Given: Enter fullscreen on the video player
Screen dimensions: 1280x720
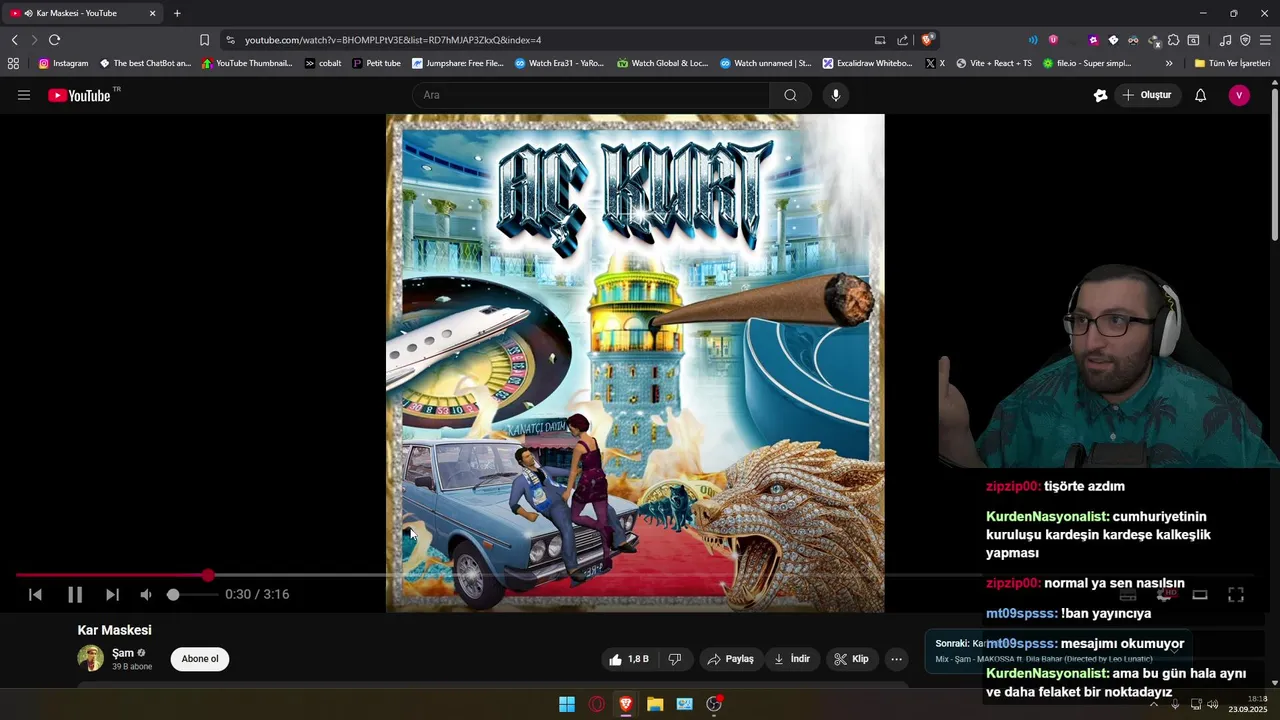Looking at the screenshot, I should (x=1236, y=594).
